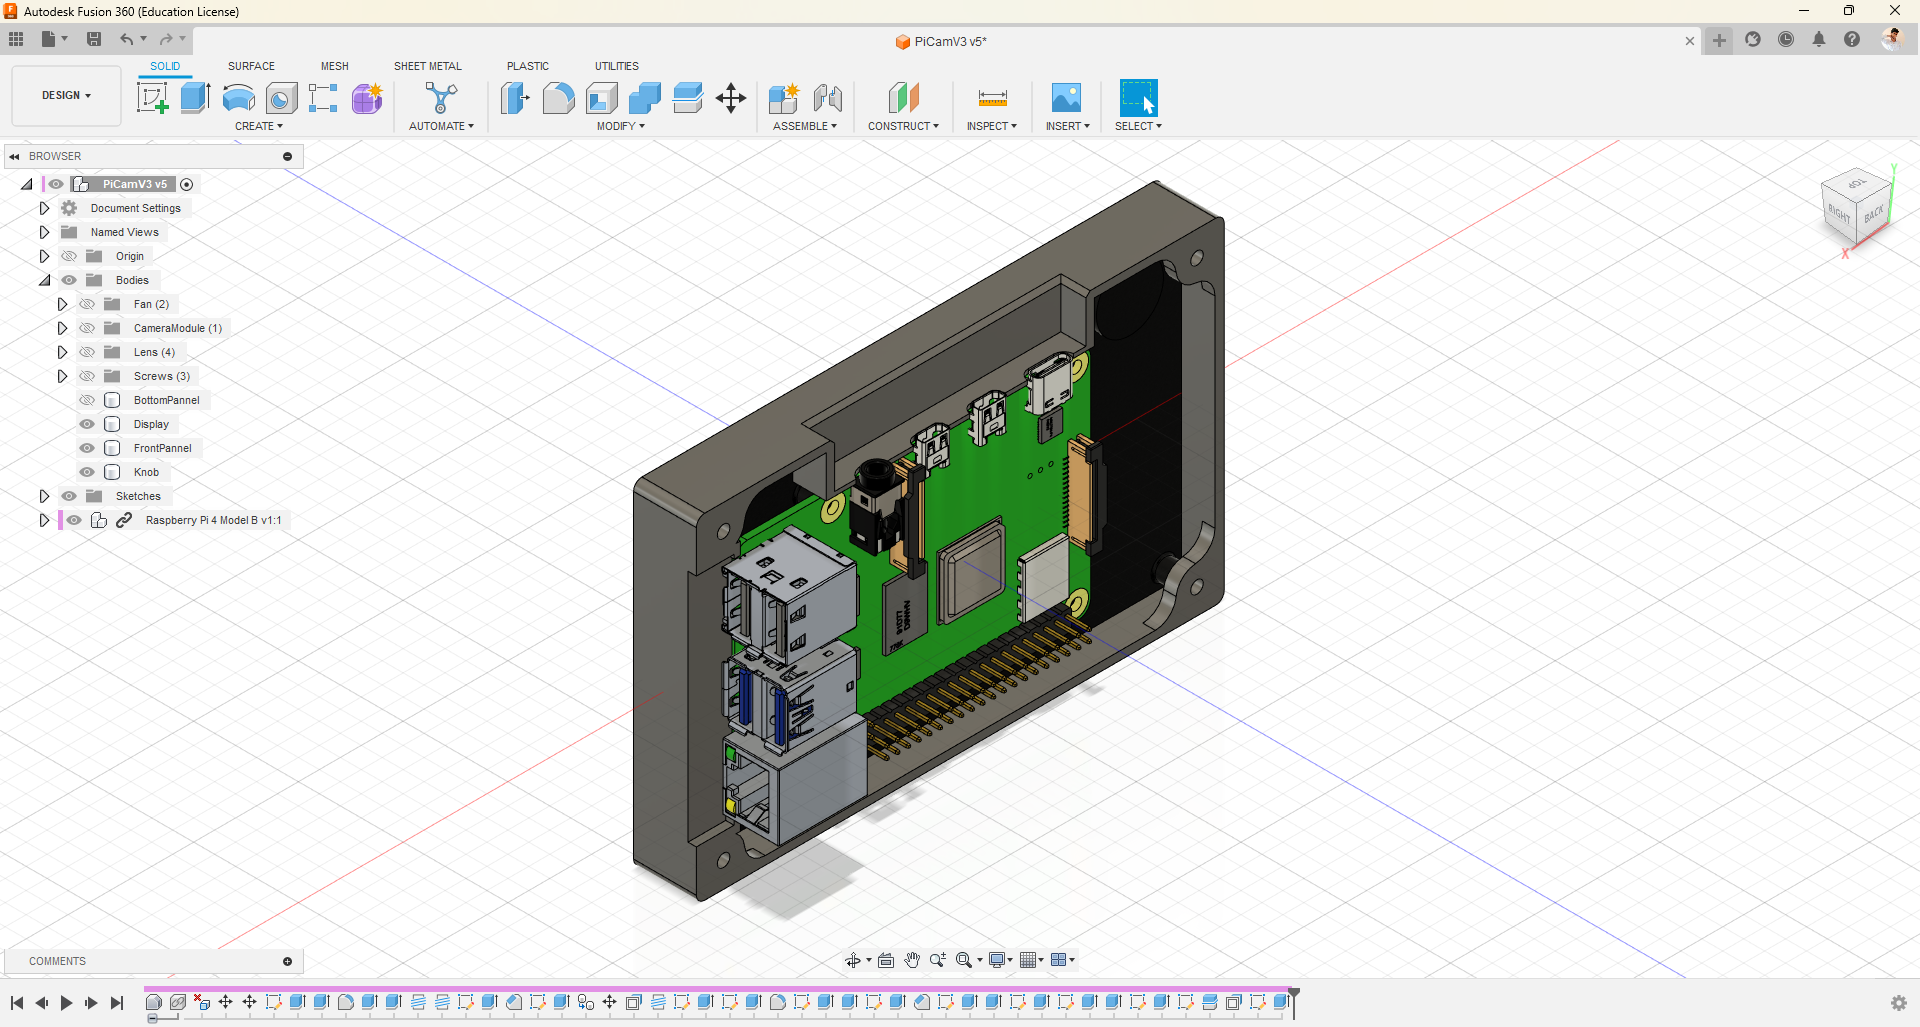The width and height of the screenshot is (1920, 1027).
Task: Open the Help question mark icon
Action: [1852, 39]
